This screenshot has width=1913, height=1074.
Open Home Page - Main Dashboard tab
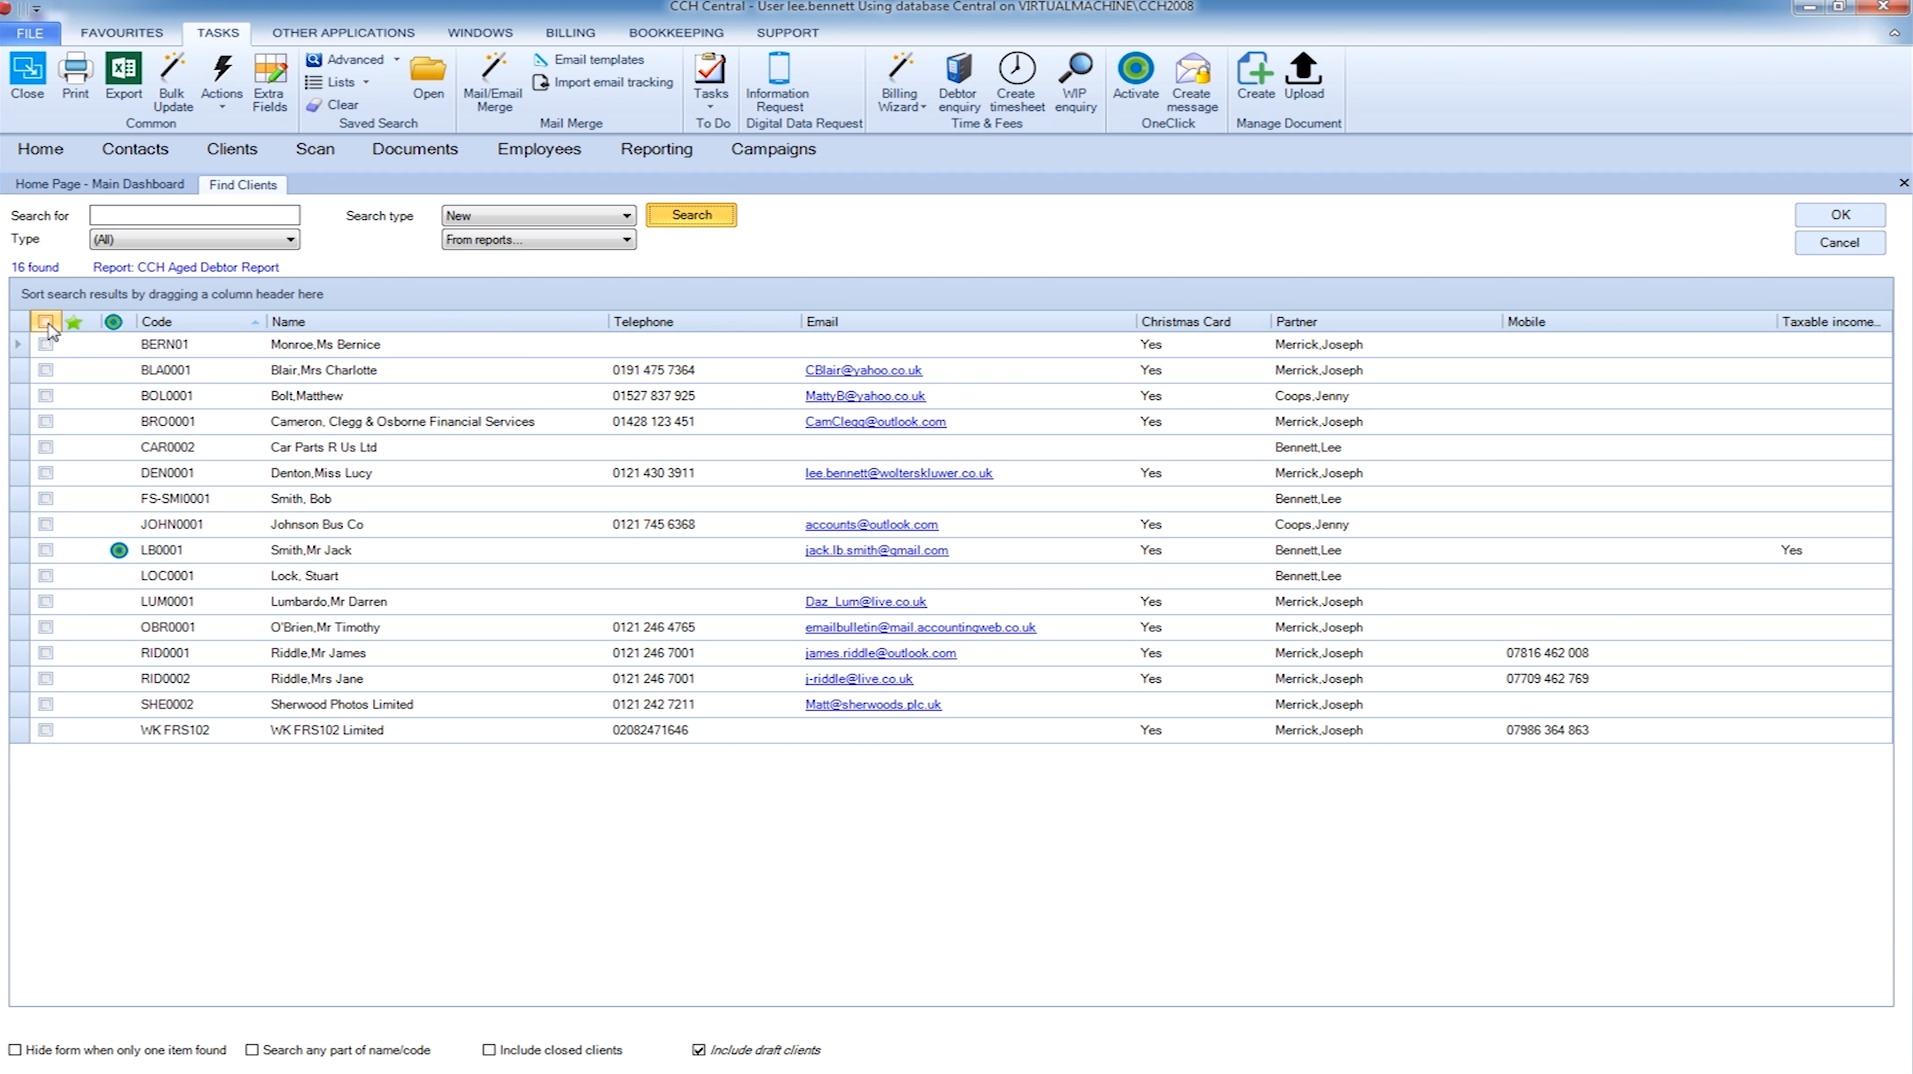(99, 185)
